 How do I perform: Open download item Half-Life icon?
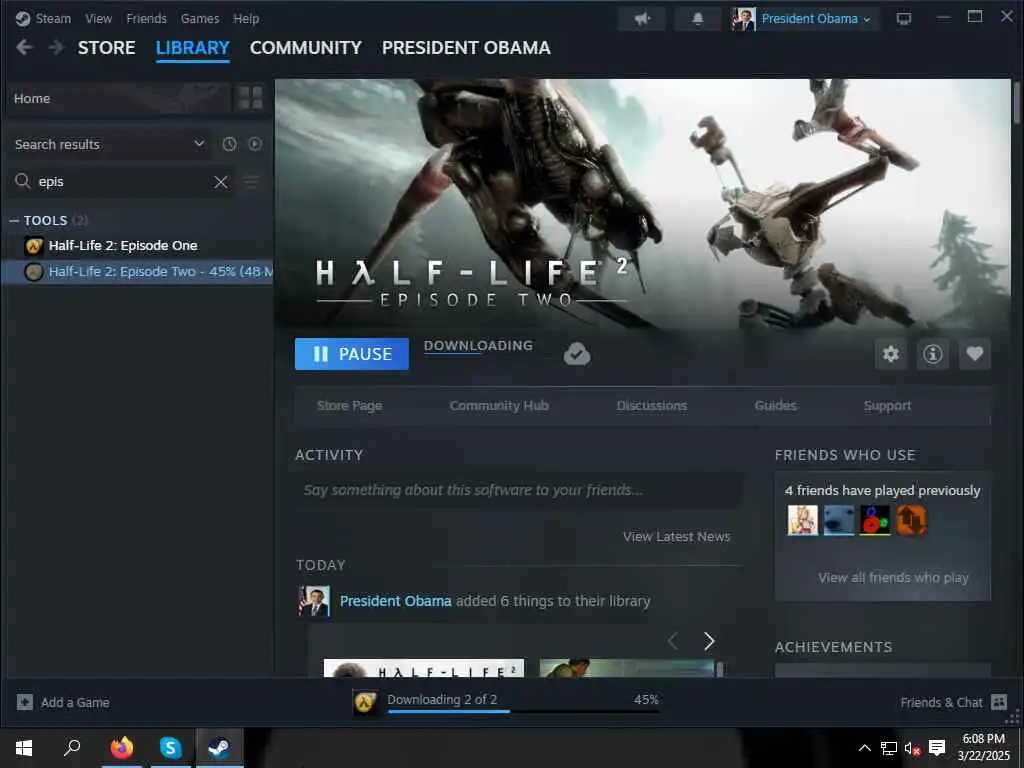[x=365, y=703]
